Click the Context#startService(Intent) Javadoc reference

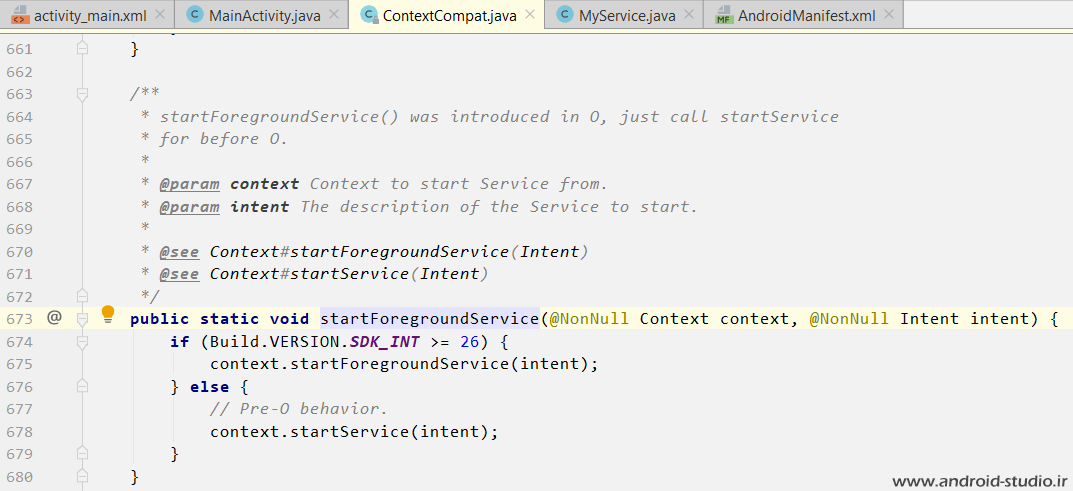pos(349,274)
